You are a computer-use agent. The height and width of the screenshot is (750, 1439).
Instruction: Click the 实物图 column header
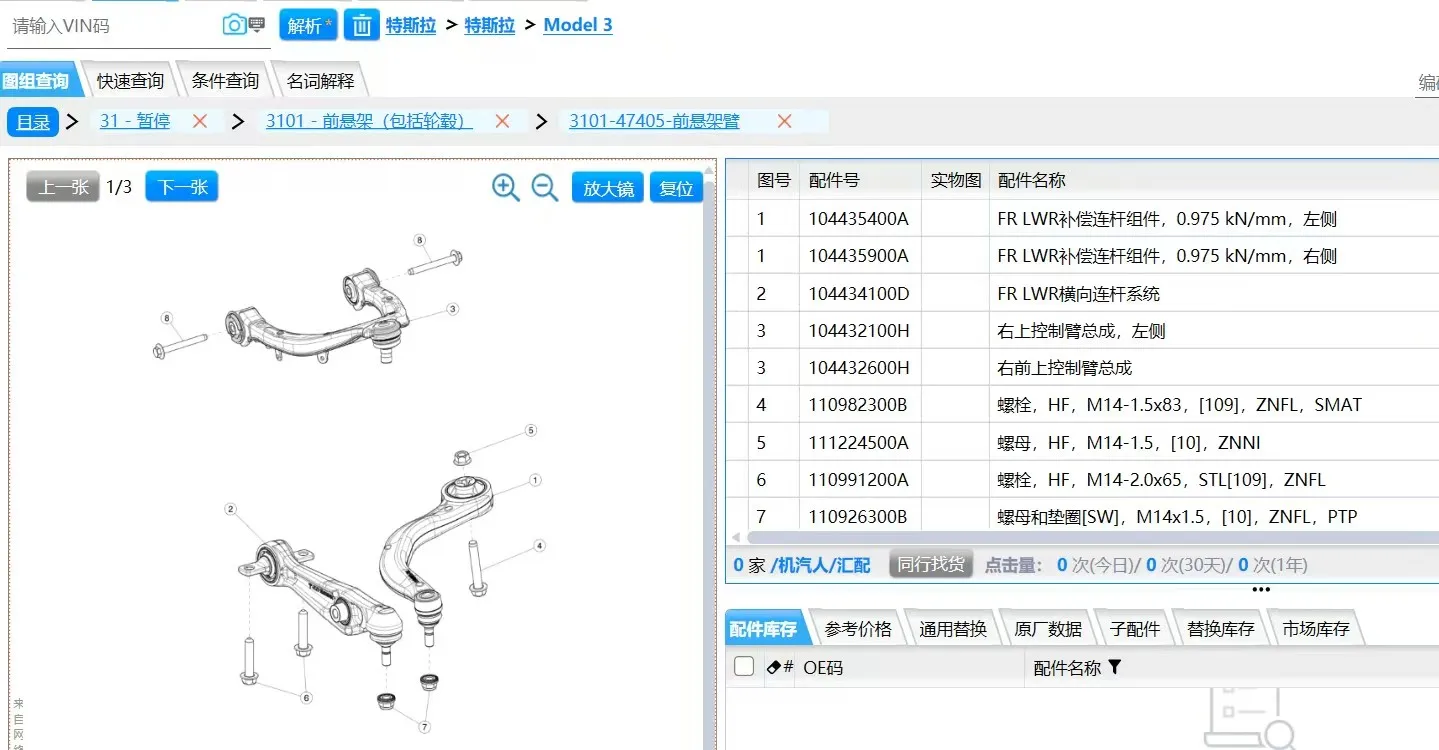coord(956,180)
